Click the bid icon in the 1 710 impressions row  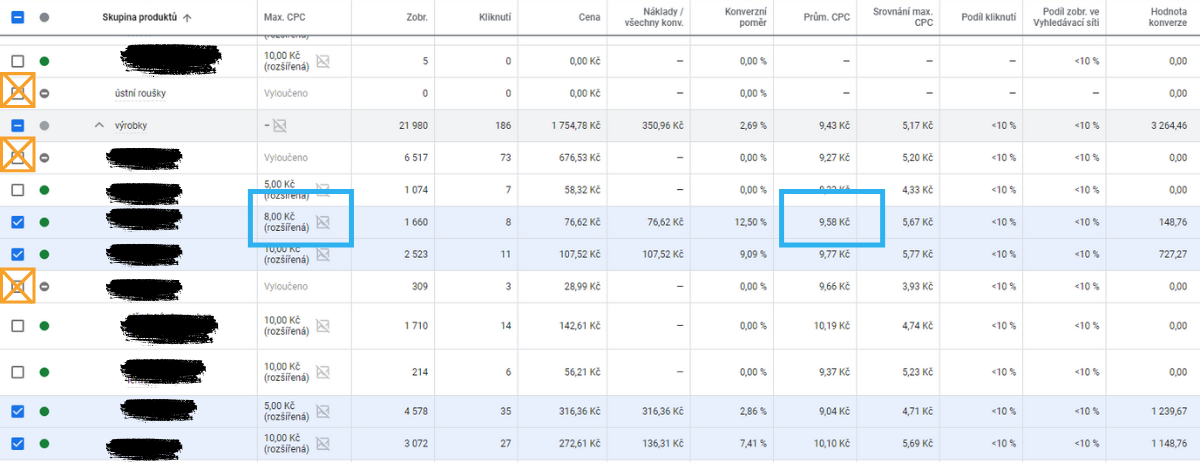click(x=323, y=325)
